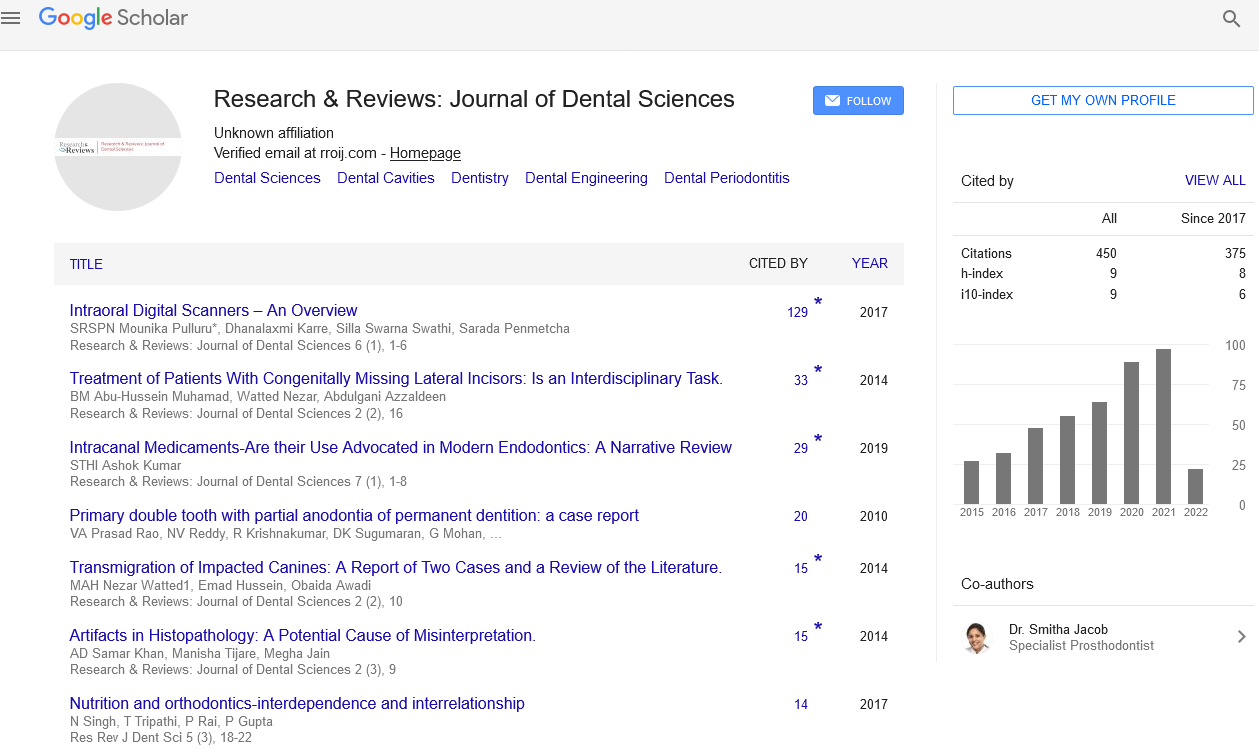Click the Google Scholar logo

(113, 18)
